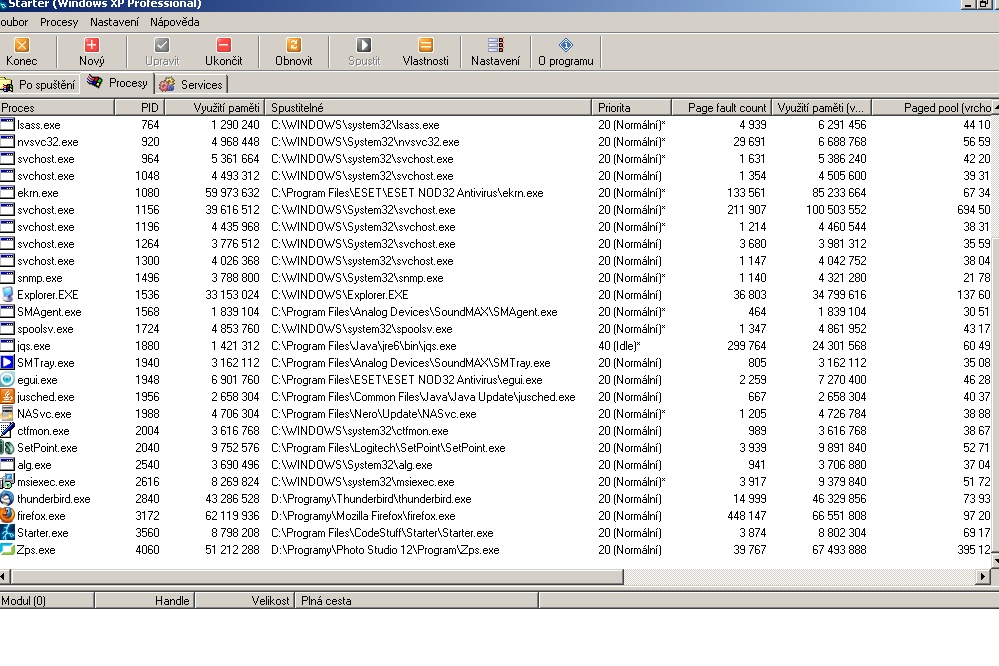999x666 pixels.
Task: Select the thunderbird.exe process row
Action: (53, 499)
